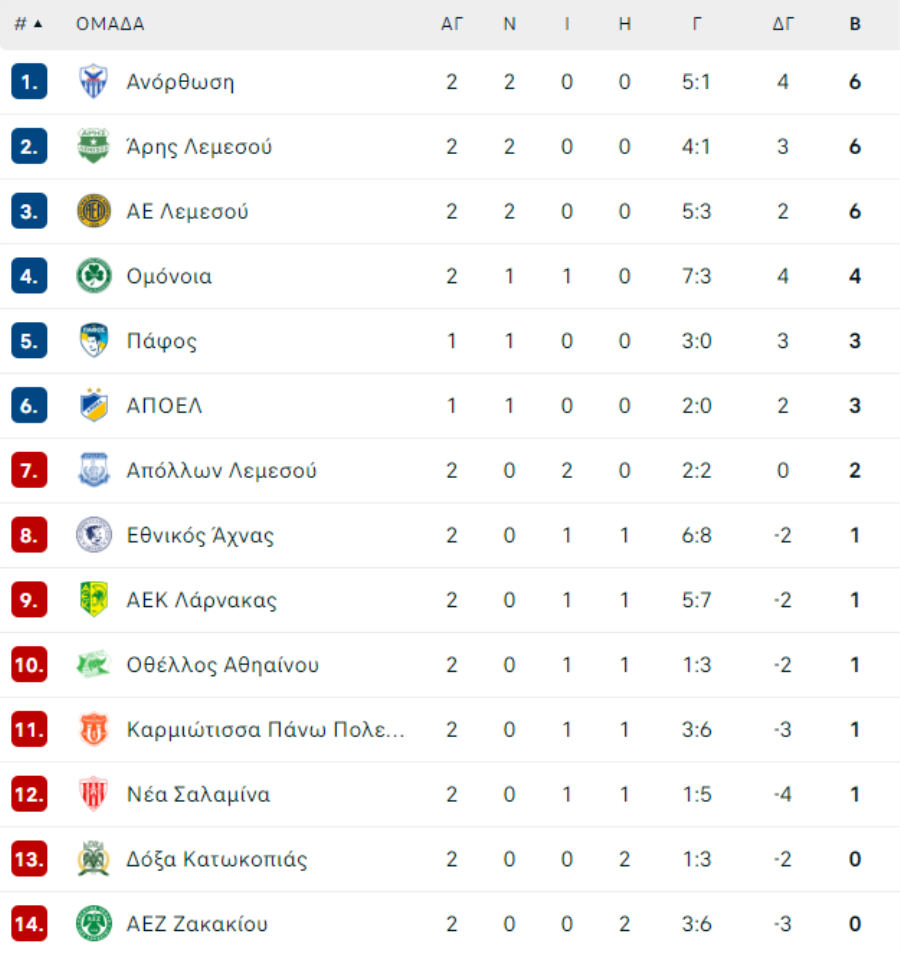Click the ΑΕΚ Λάρνακας yellow-green crest
900x953 pixels.
(x=94, y=599)
